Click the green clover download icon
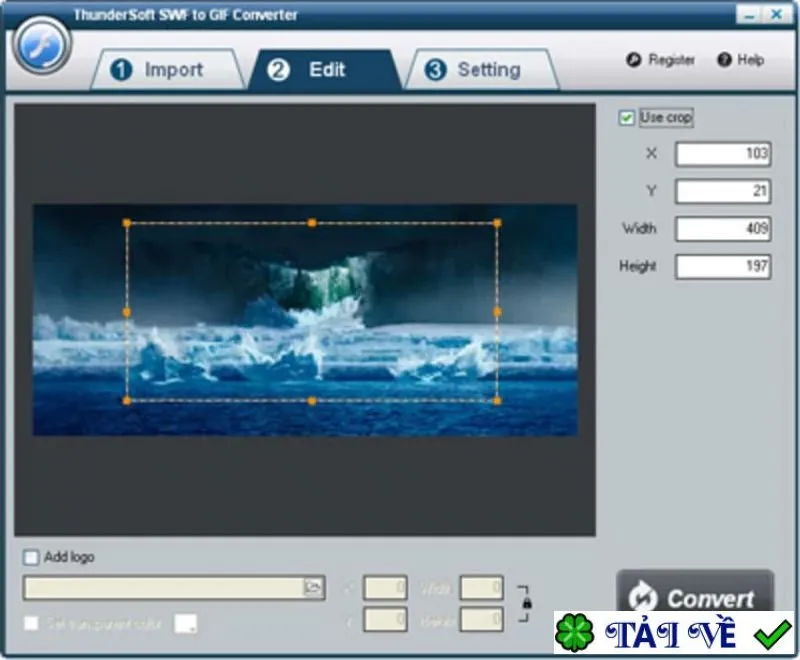The image size is (800, 660). 574,633
